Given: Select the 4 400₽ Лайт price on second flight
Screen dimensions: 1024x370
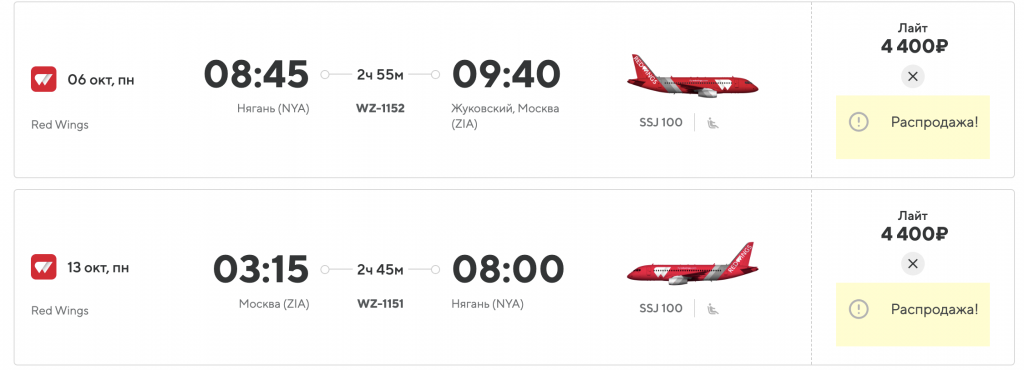Looking at the screenshot, I should pos(914,234).
